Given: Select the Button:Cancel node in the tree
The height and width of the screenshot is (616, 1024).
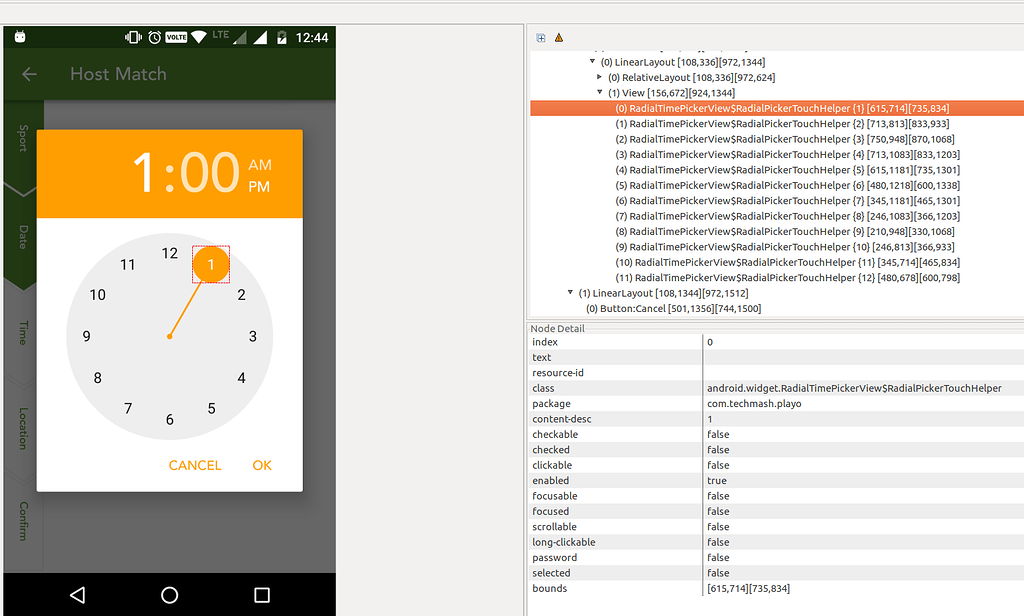Looking at the screenshot, I should point(675,307).
